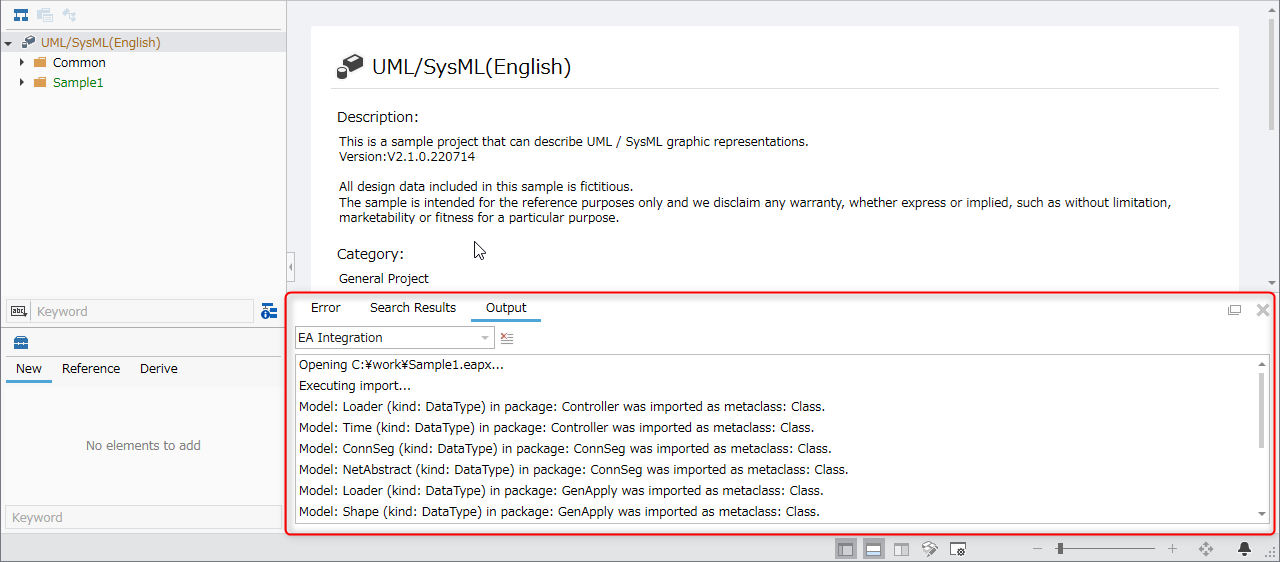Toggle the right side pane layout button

pyautogui.click(x=901, y=549)
